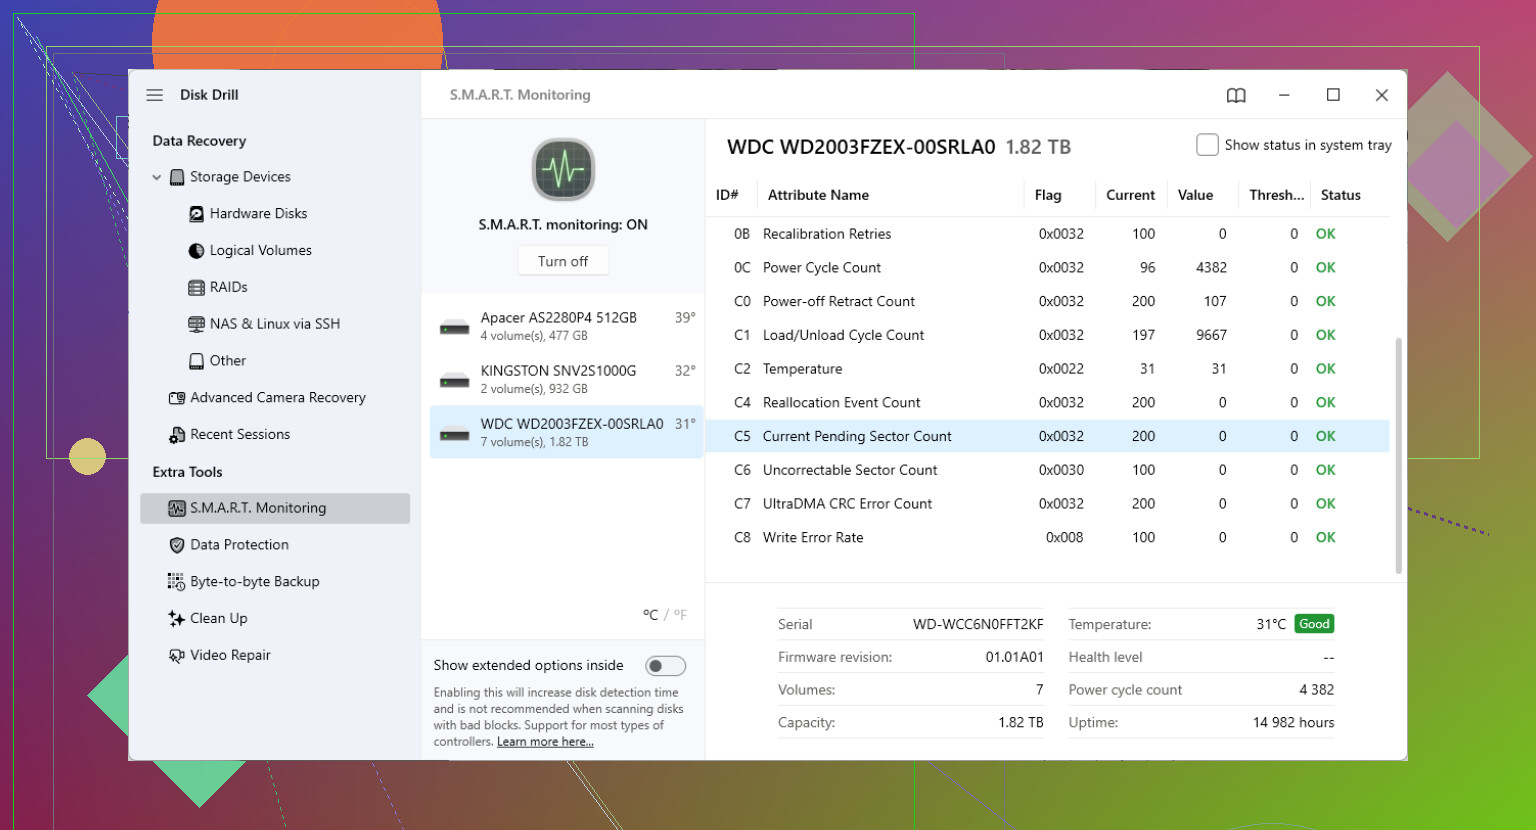
Task: Sort by Status column header
Action: tap(1340, 195)
